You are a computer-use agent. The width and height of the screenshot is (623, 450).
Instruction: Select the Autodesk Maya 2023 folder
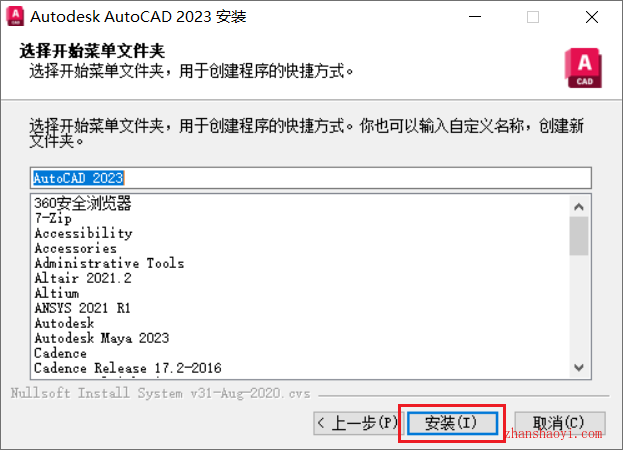[x=102, y=338]
